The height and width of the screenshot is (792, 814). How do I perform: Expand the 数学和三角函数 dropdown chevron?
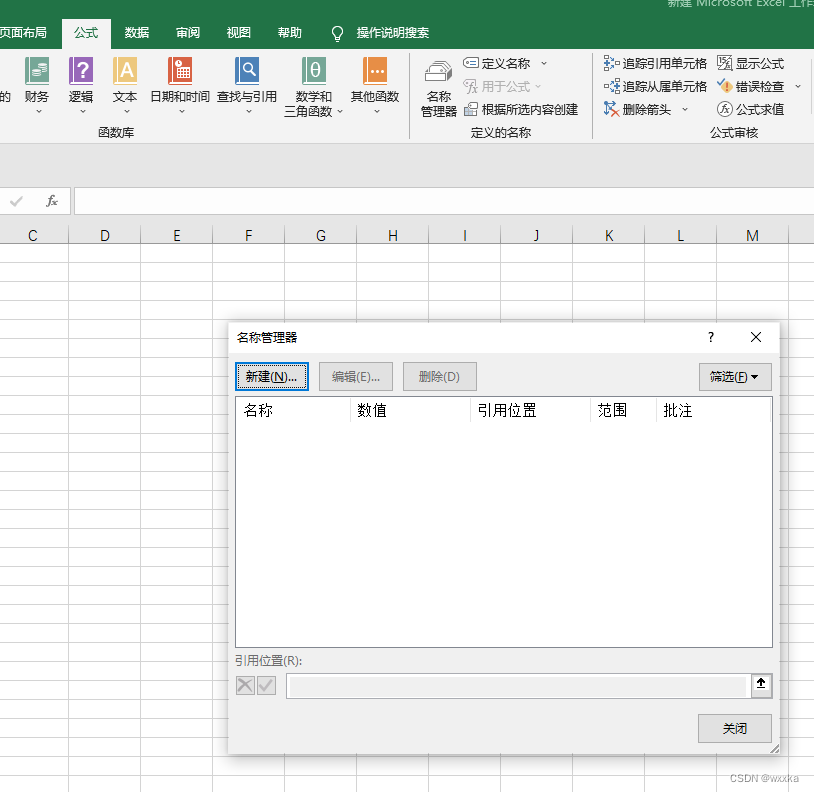pos(340,112)
